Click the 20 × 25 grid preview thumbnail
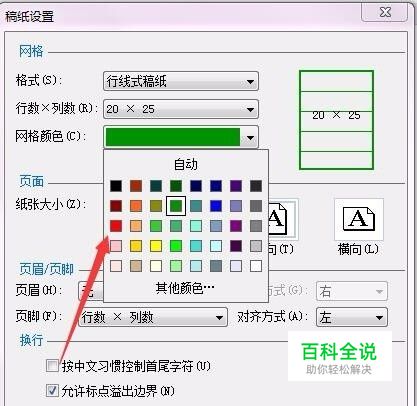The height and width of the screenshot is (406, 417). pyautogui.click(x=336, y=120)
